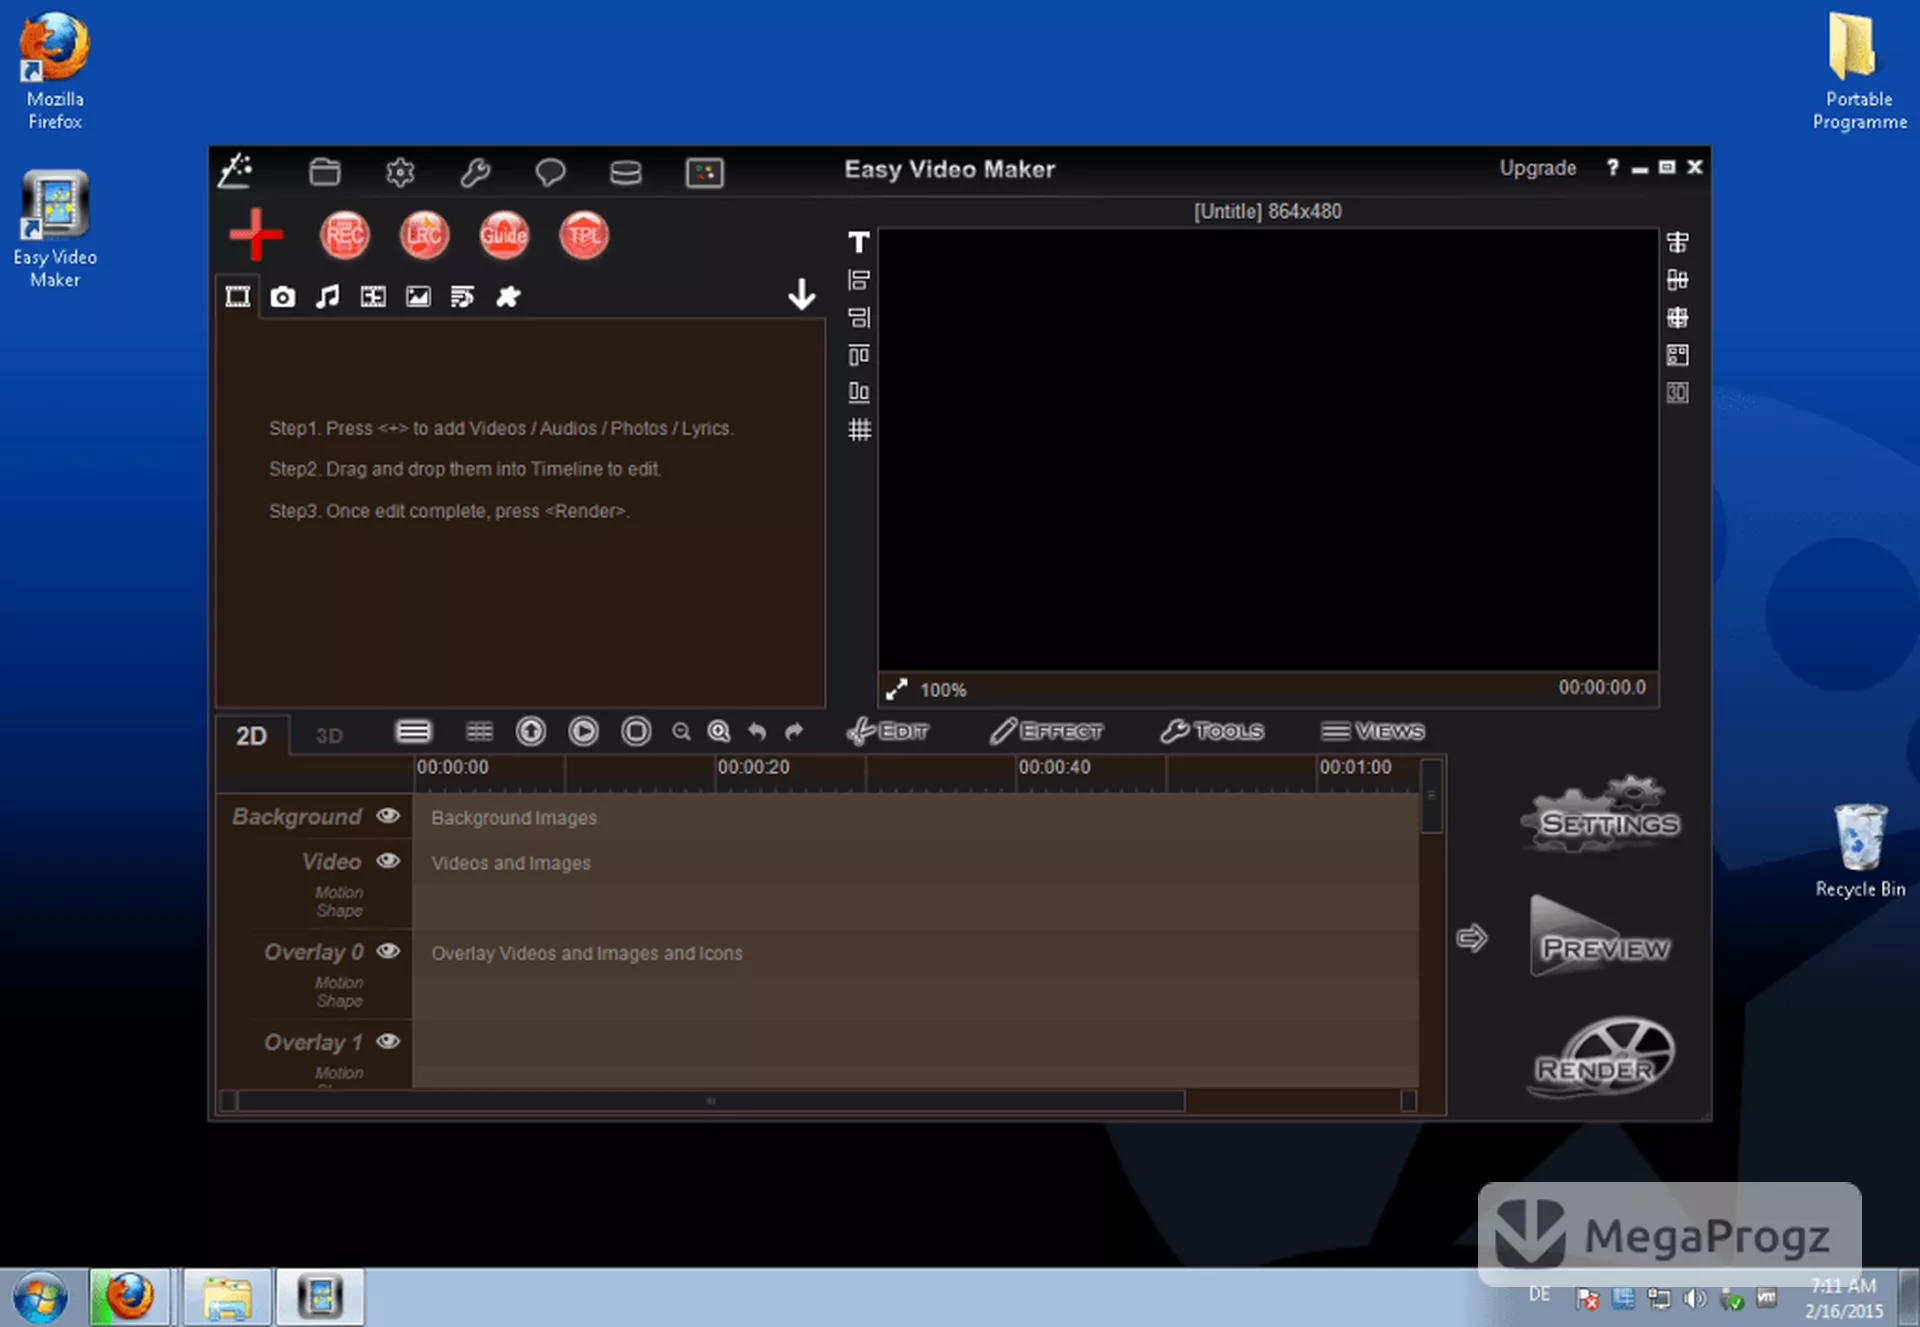Click the align top icon beside preview
The width and height of the screenshot is (1920, 1327).
click(859, 355)
